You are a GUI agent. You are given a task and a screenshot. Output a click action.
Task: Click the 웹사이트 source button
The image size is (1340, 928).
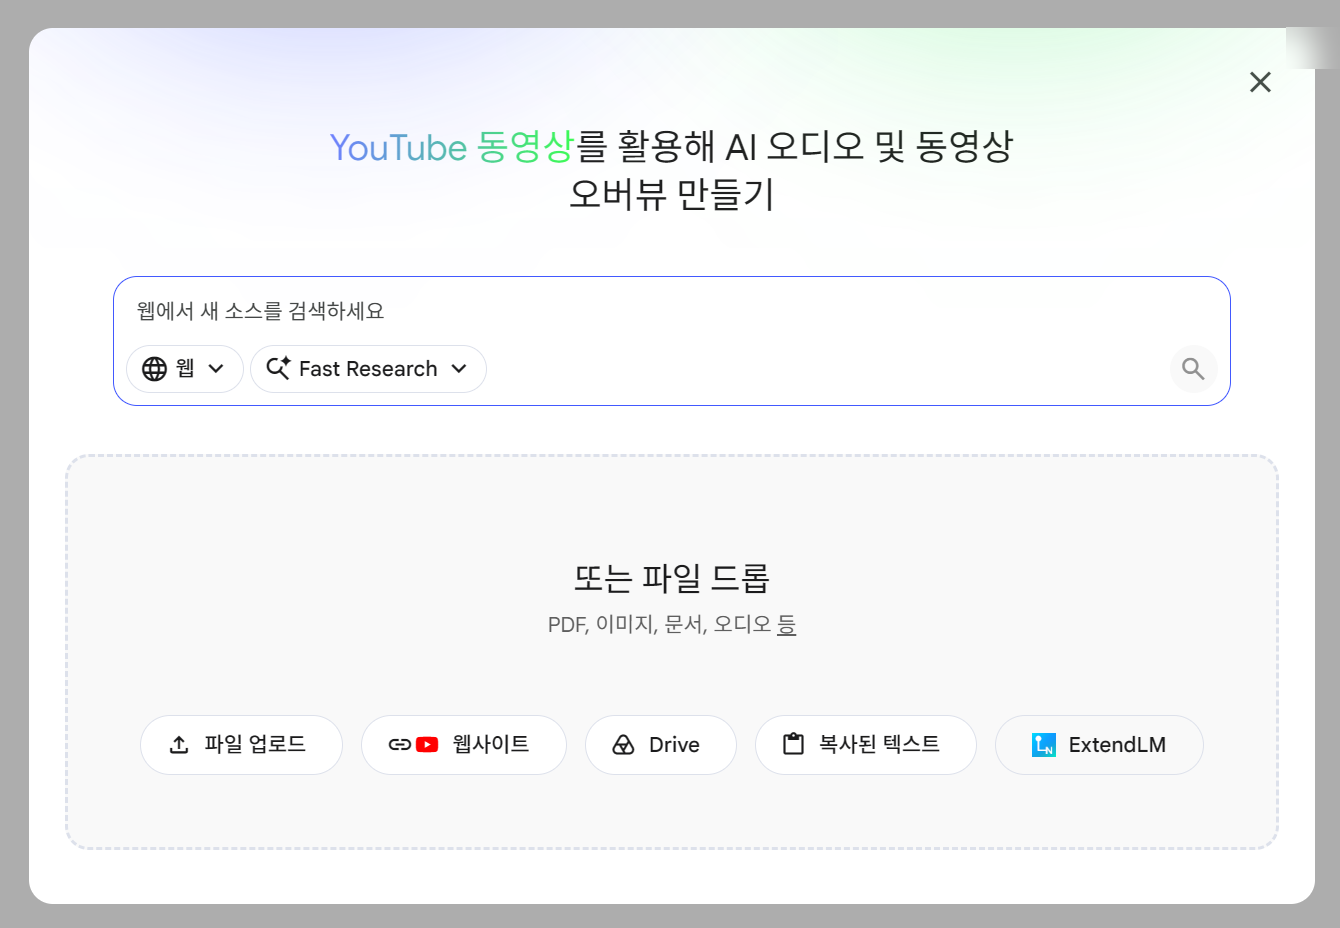464,745
